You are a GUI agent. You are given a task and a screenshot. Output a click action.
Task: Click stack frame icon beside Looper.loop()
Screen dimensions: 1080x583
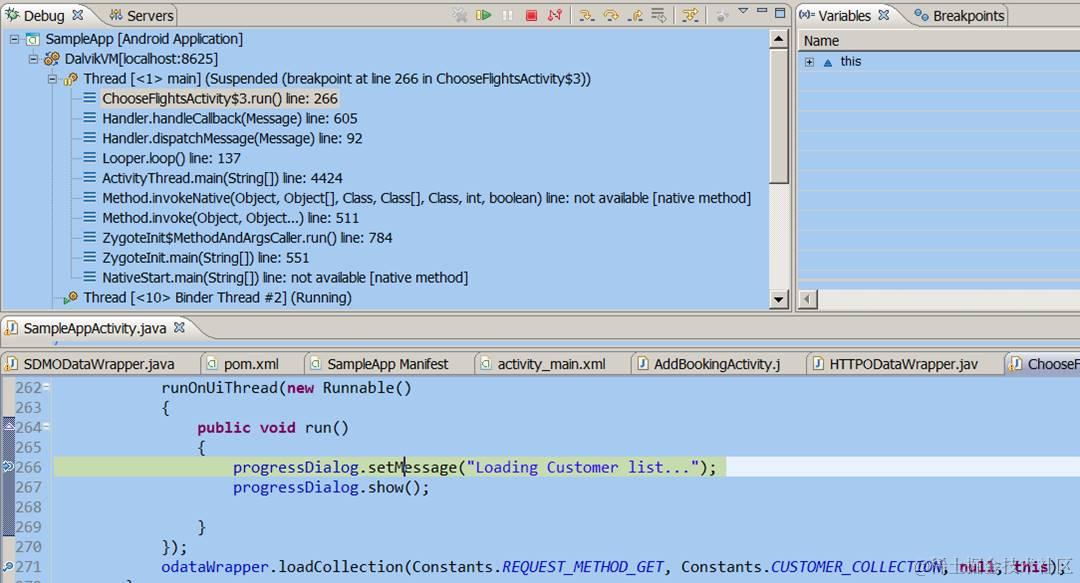point(90,158)
